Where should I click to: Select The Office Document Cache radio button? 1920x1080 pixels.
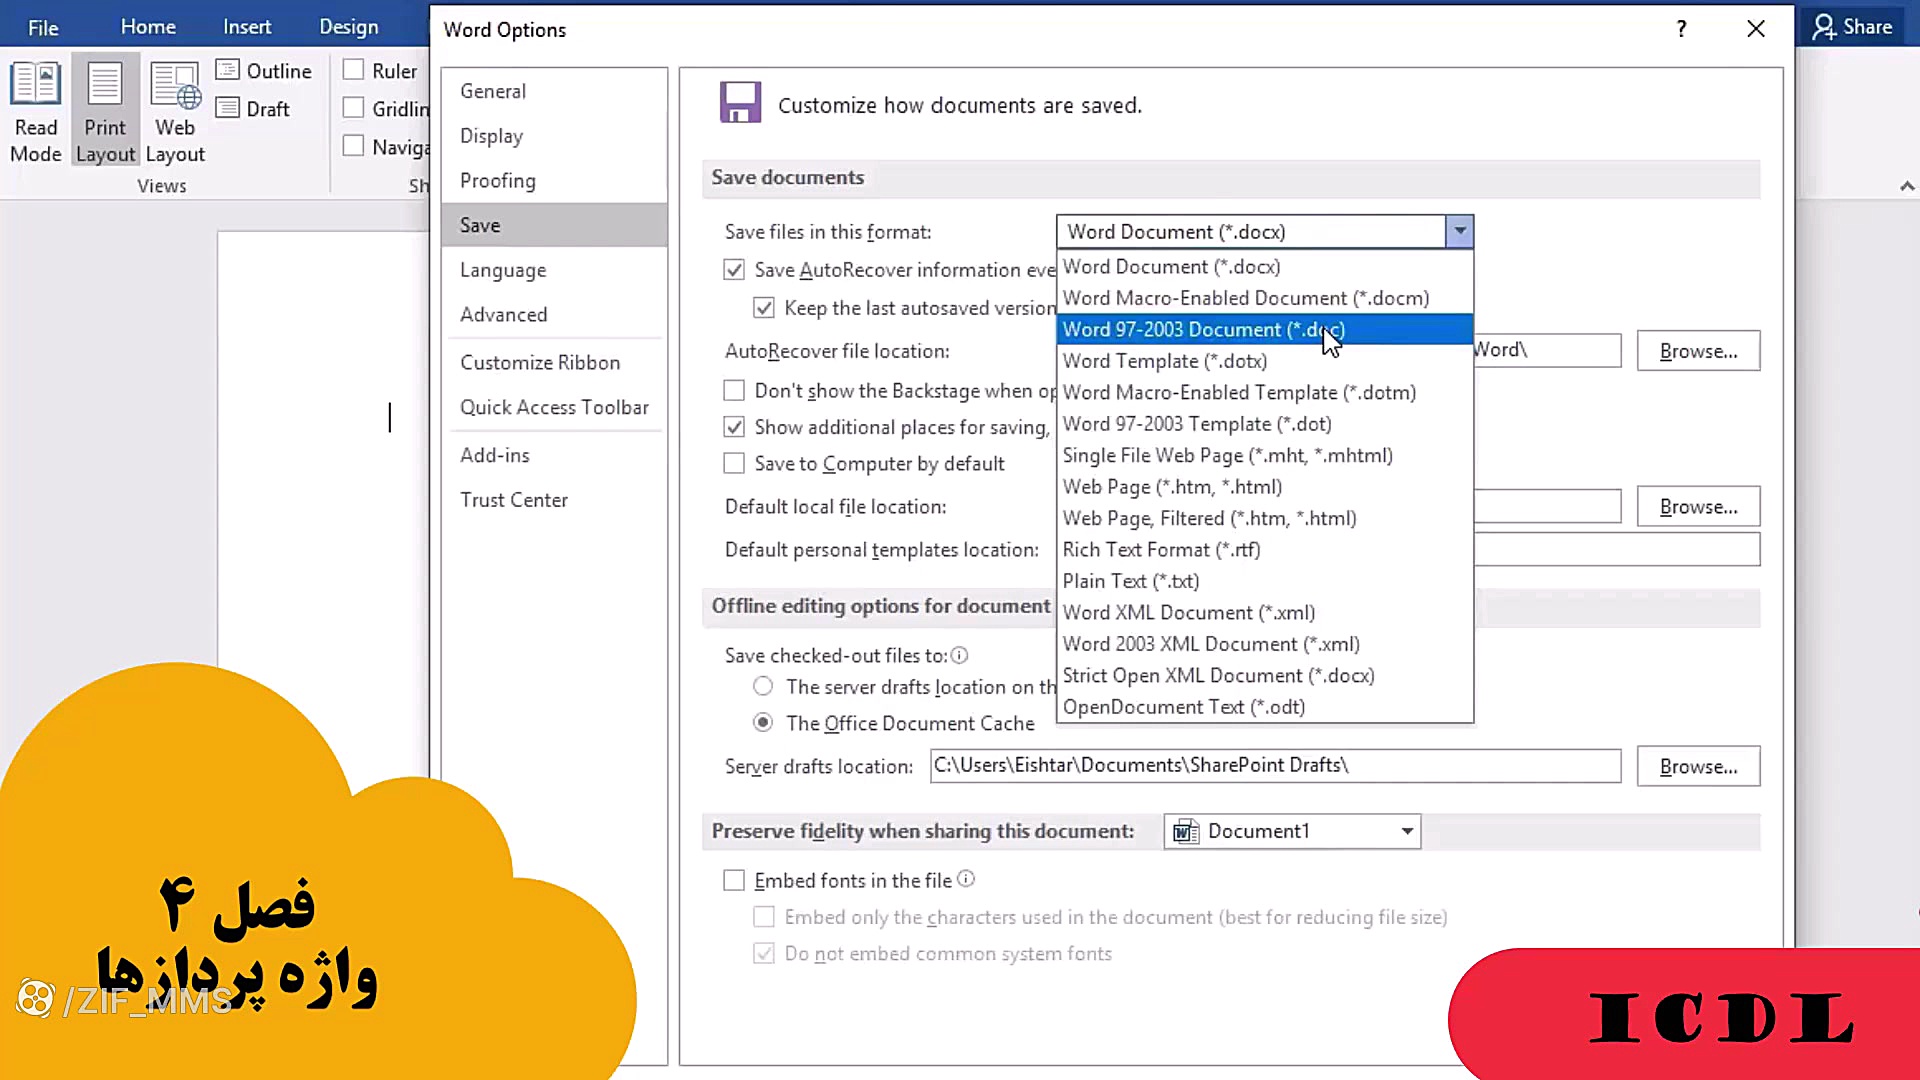click(x=763, y=723)
